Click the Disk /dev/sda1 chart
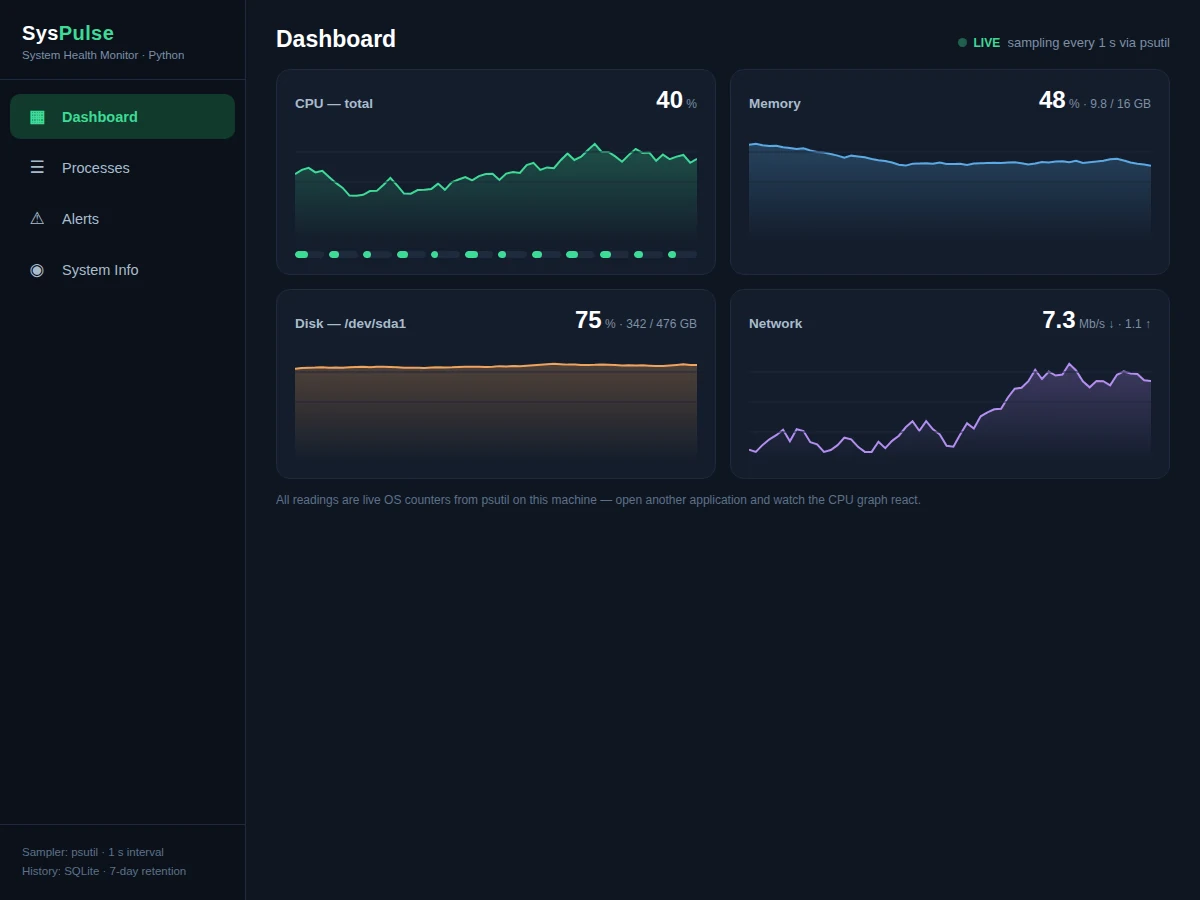1200x900 pixels. click(496, 403)
